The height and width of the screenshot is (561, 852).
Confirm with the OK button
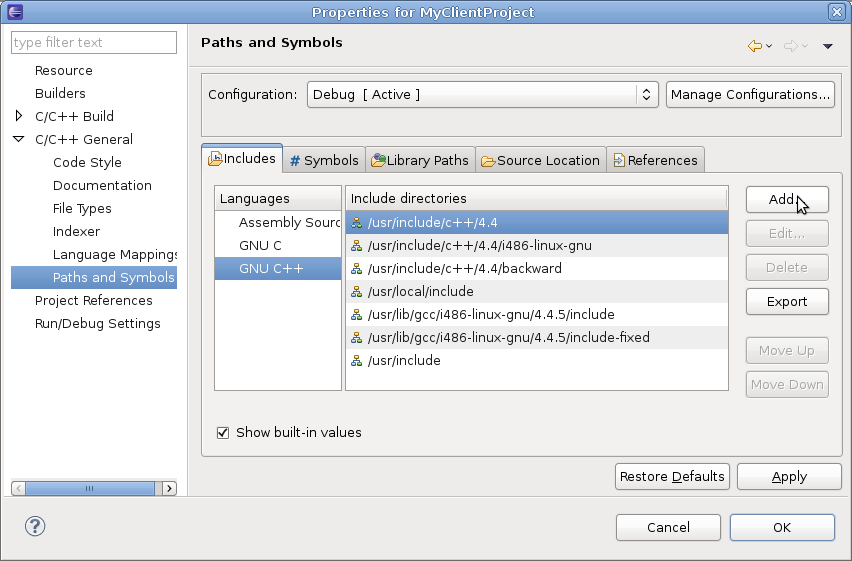[x=782, y=527]
